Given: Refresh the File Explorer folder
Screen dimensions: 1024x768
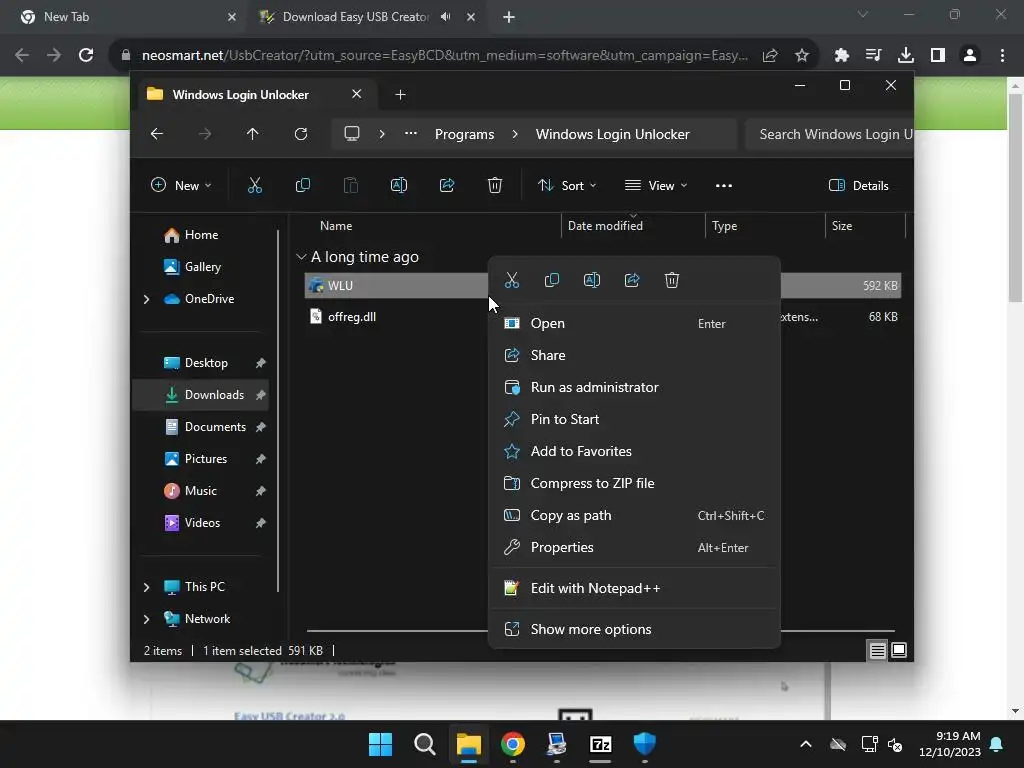Looking at the screenshot, I should pos(301,134).
